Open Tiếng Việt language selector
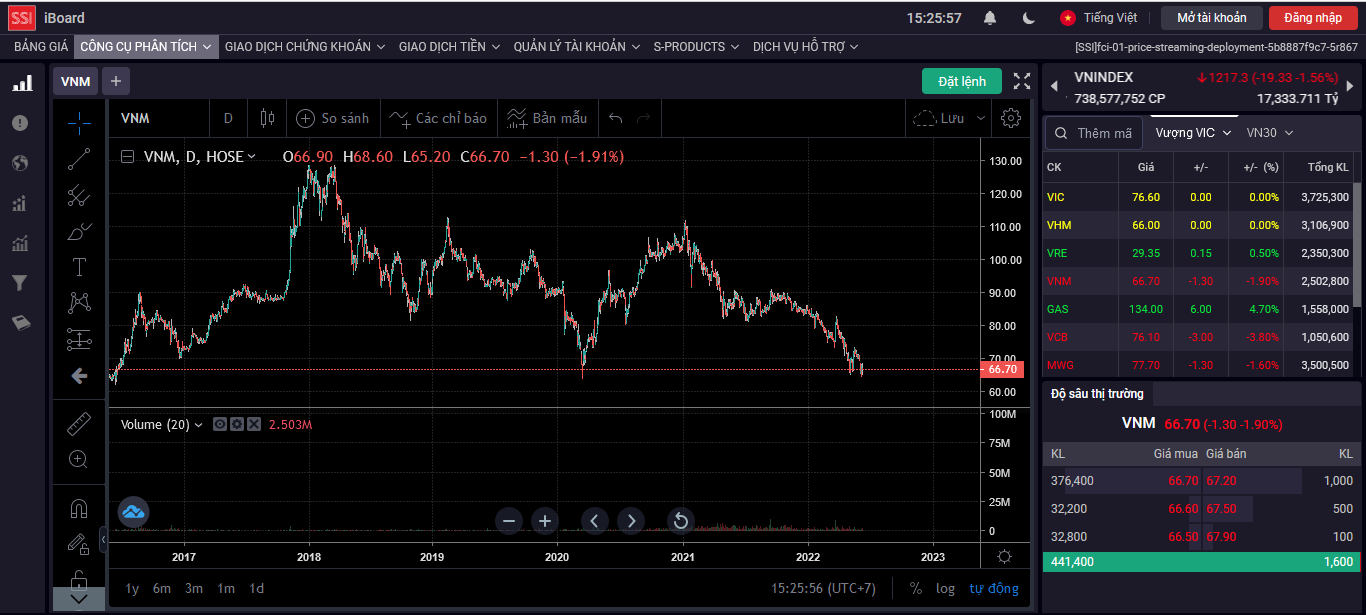The image size is (1366, 615). (x=1099, y=18)
